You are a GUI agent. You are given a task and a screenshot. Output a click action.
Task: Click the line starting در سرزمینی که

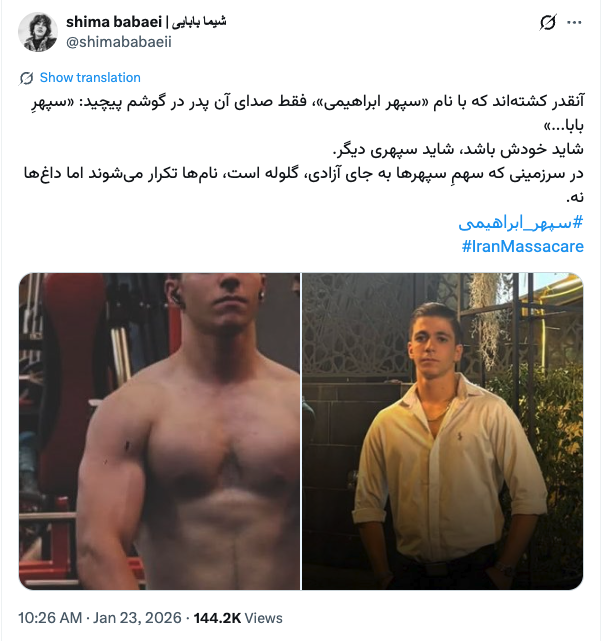304,173
